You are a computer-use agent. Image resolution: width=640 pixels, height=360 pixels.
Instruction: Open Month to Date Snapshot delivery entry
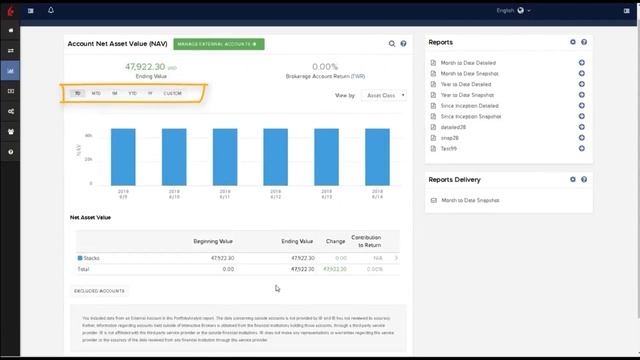pyautogui.click(x=470, y=200)
